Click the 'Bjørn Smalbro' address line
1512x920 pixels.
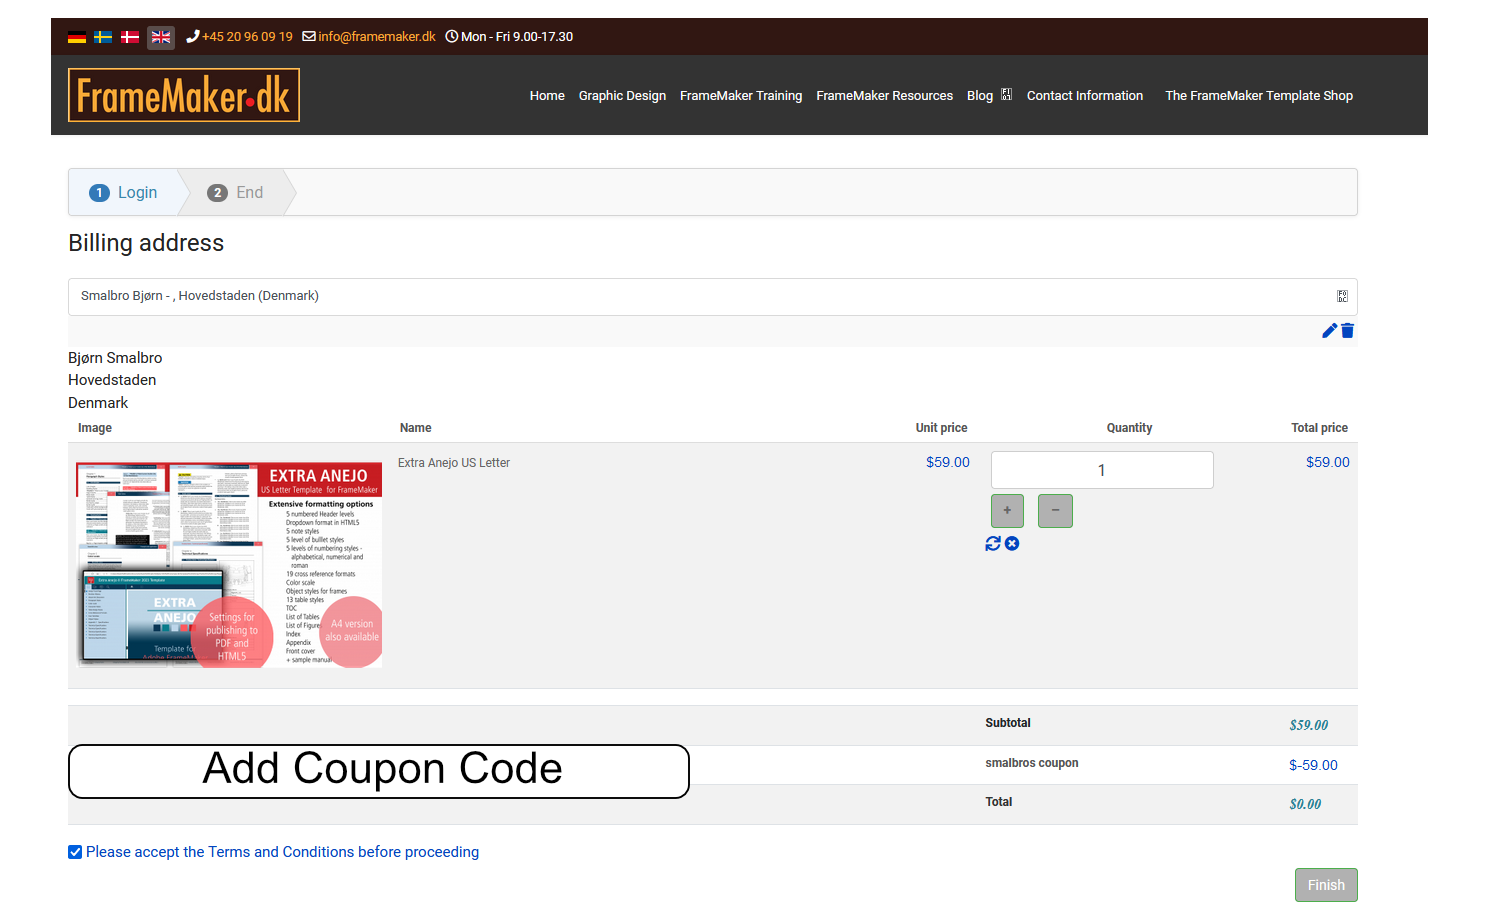pyautogui.click(x=115, y=358)
